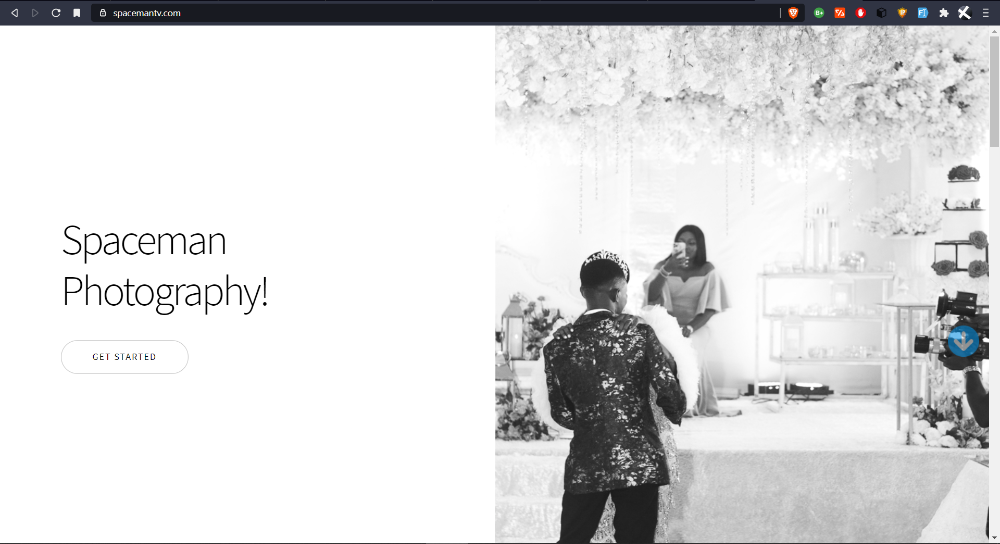Open Brave Shields lion icon
The image size is (1000, 544).
[793, 13]
